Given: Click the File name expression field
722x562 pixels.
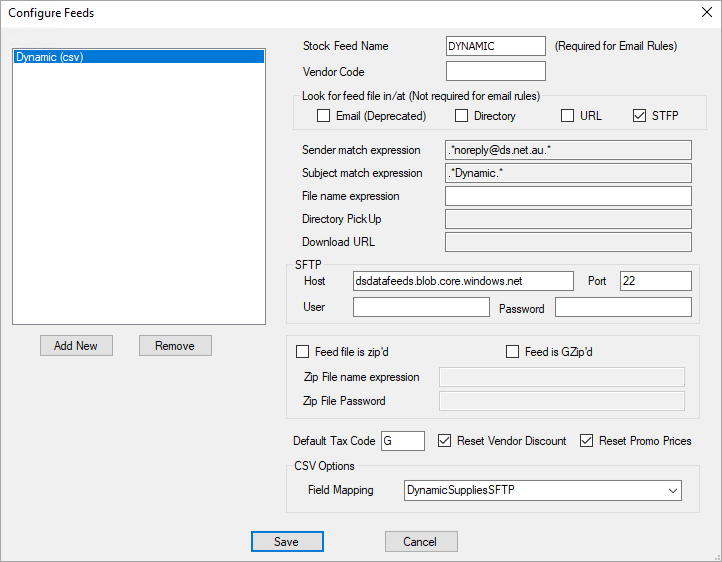Looking at the screenshot, I should [568, 196].
